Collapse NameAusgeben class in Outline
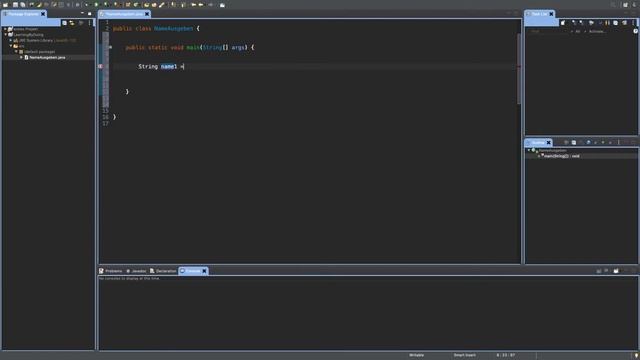 pos(529,150)
